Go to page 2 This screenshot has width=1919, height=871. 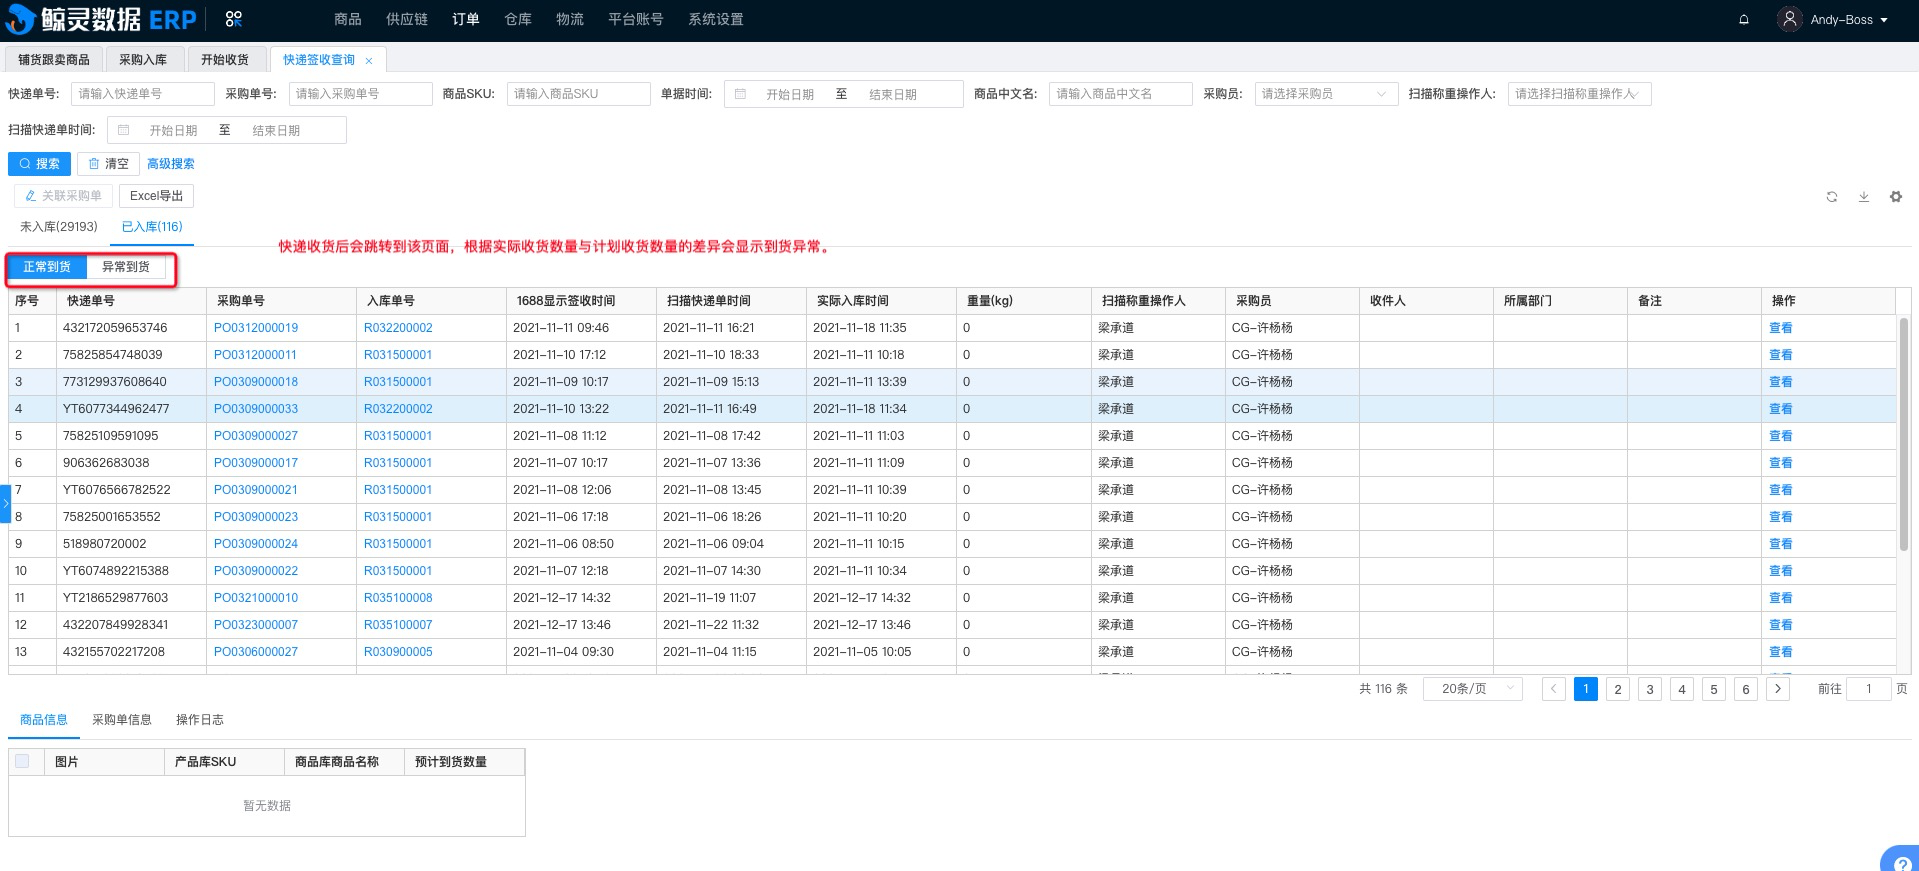click(x=1618, y=688)
